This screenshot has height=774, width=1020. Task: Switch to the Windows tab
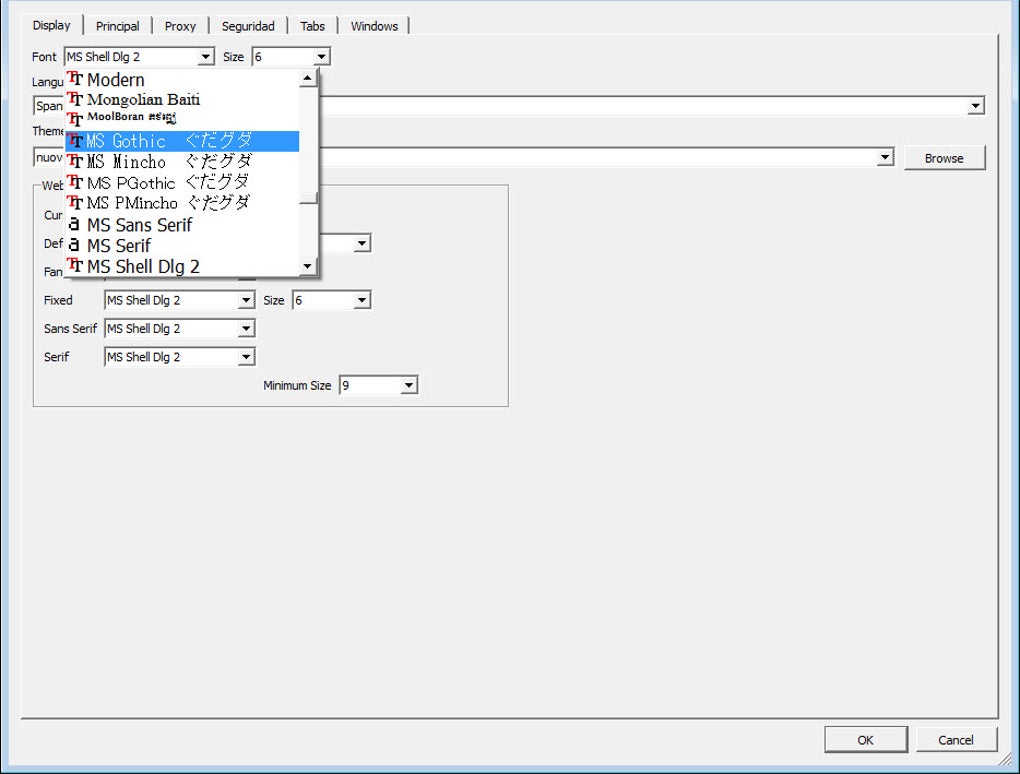click(x=374, y=26)
